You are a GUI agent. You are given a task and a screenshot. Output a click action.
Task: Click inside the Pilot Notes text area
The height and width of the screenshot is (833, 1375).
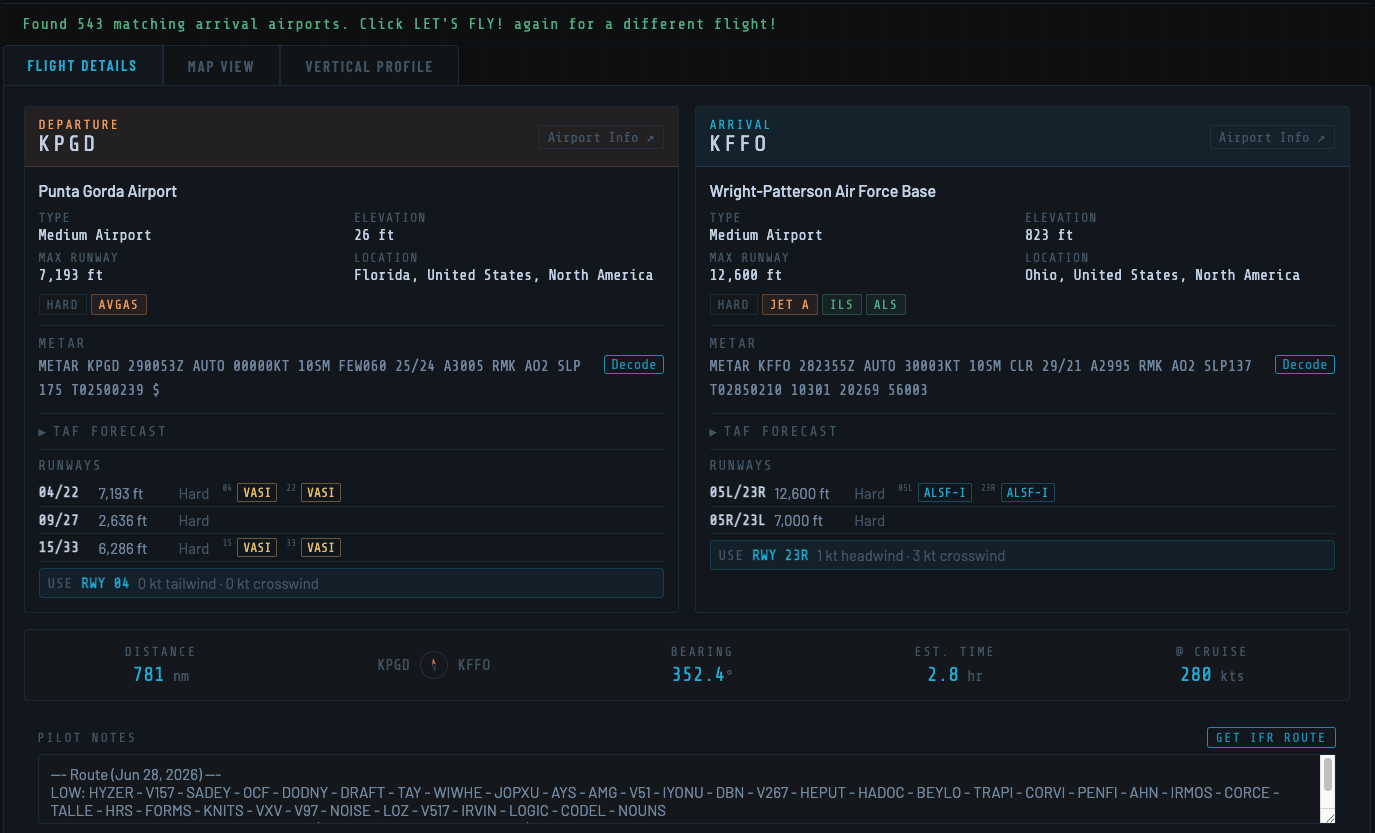click(x=680, y=789)
